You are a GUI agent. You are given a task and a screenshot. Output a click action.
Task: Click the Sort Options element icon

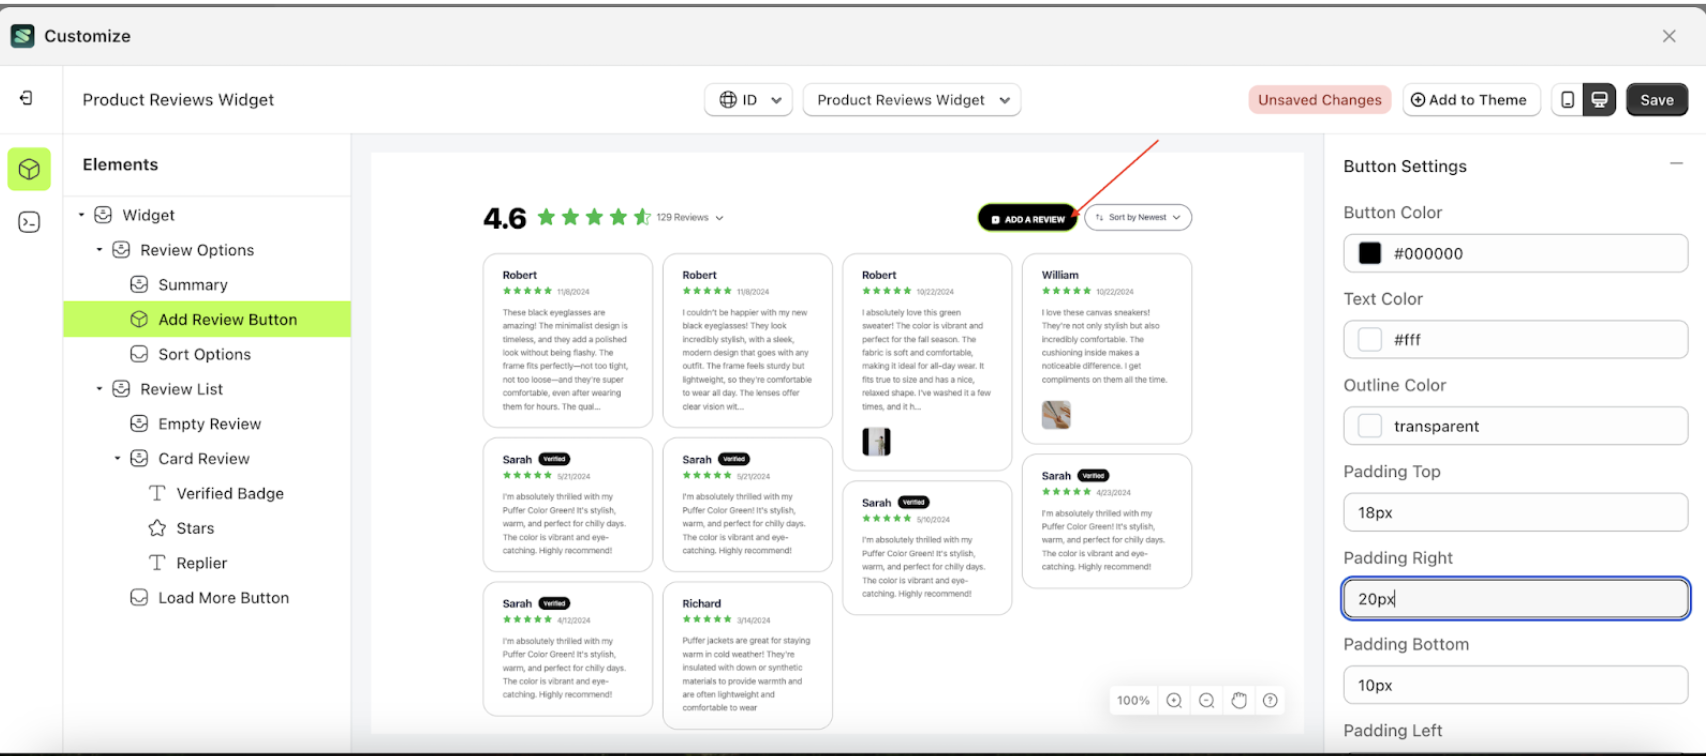(x=139, y=354)
